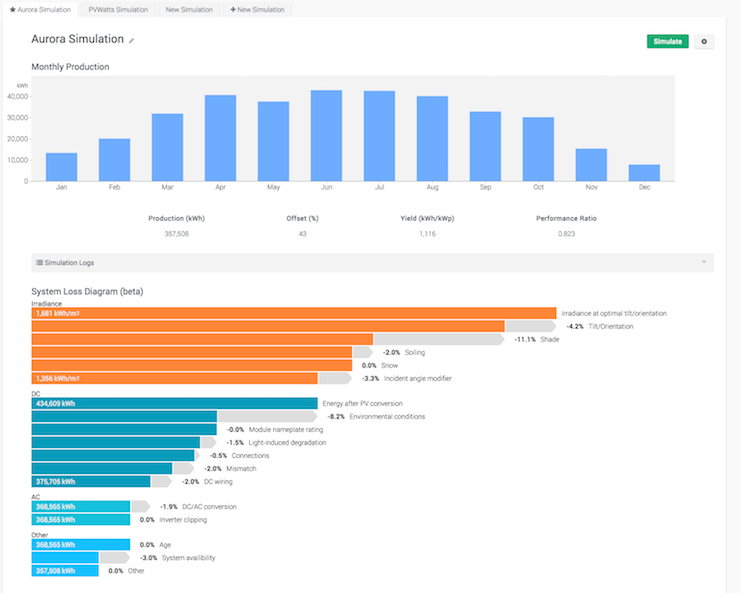
Task: Click the Shade loss label
Action: click(550, 339)
